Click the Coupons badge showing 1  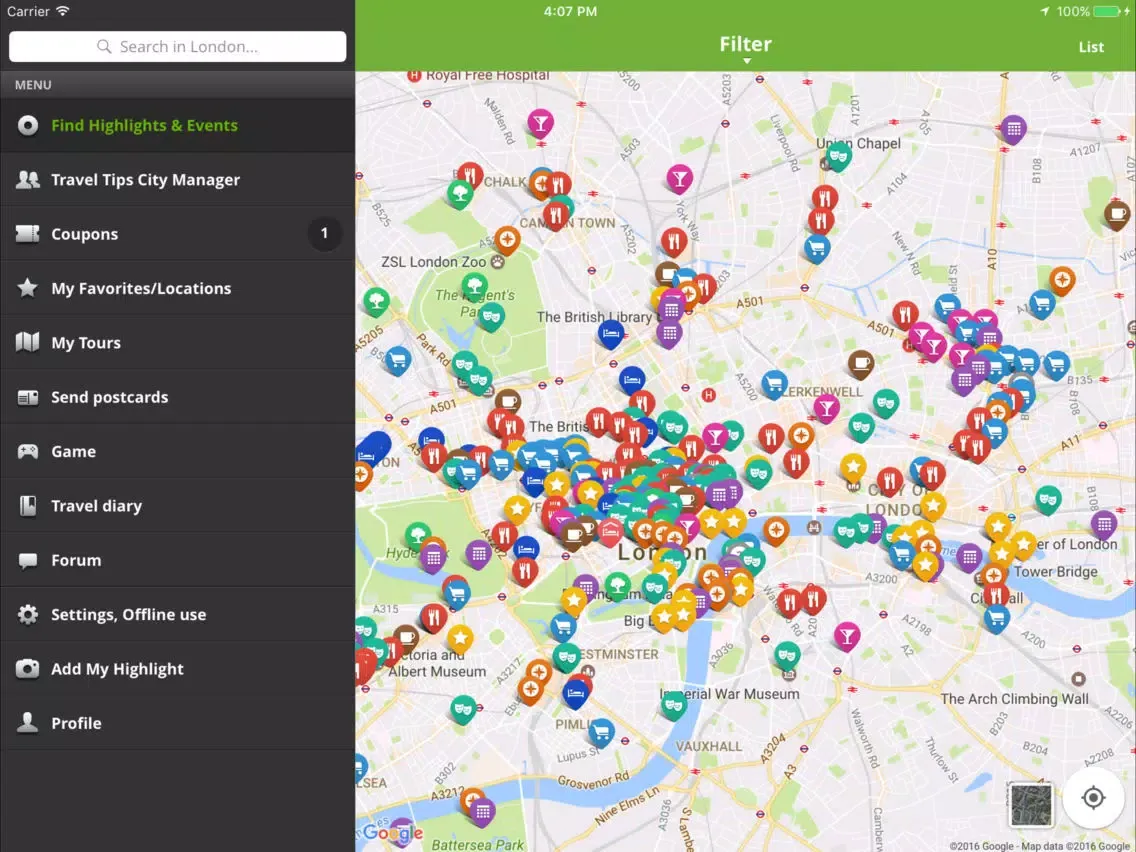click(324, 233)
